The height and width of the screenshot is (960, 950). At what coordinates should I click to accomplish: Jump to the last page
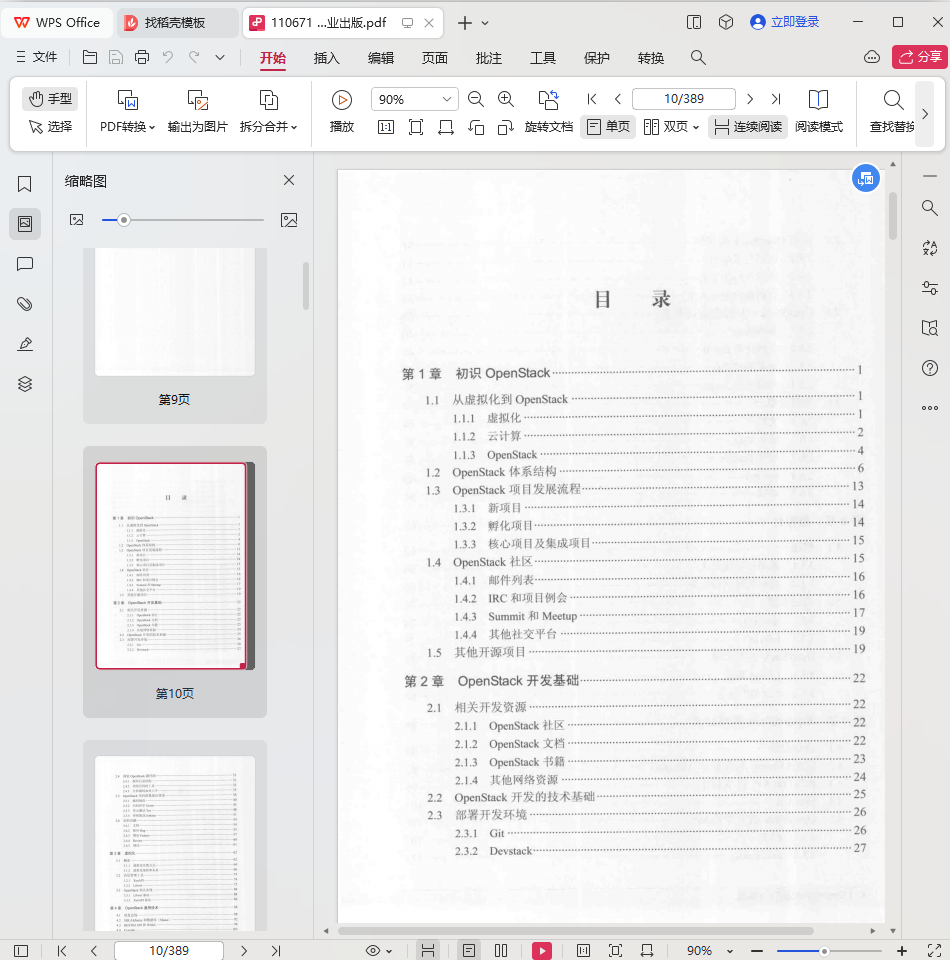click(x=776, y=99)
